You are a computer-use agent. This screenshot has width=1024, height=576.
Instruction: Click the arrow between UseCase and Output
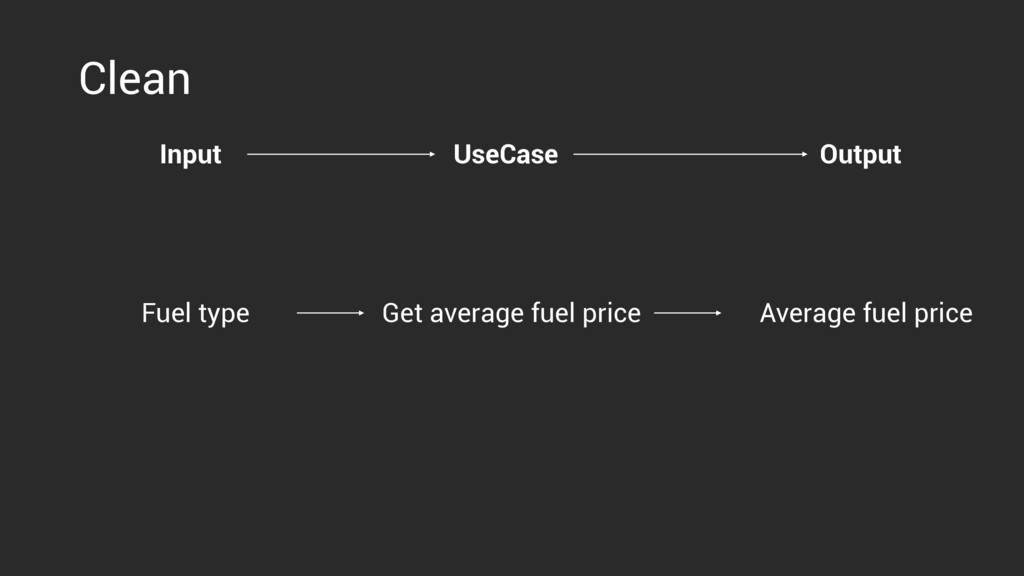point(690,154)
